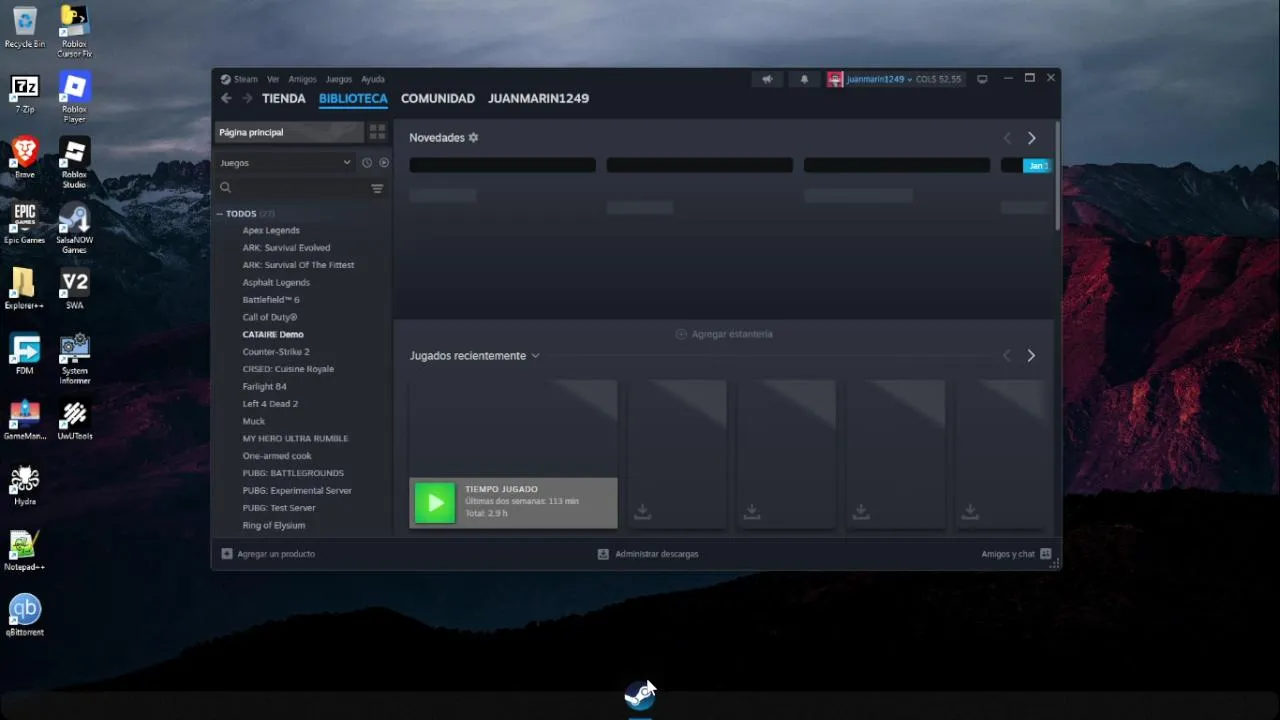Click the Steam back navigation arrow
The image size is (1280, 720).
(x=226, y=98)
